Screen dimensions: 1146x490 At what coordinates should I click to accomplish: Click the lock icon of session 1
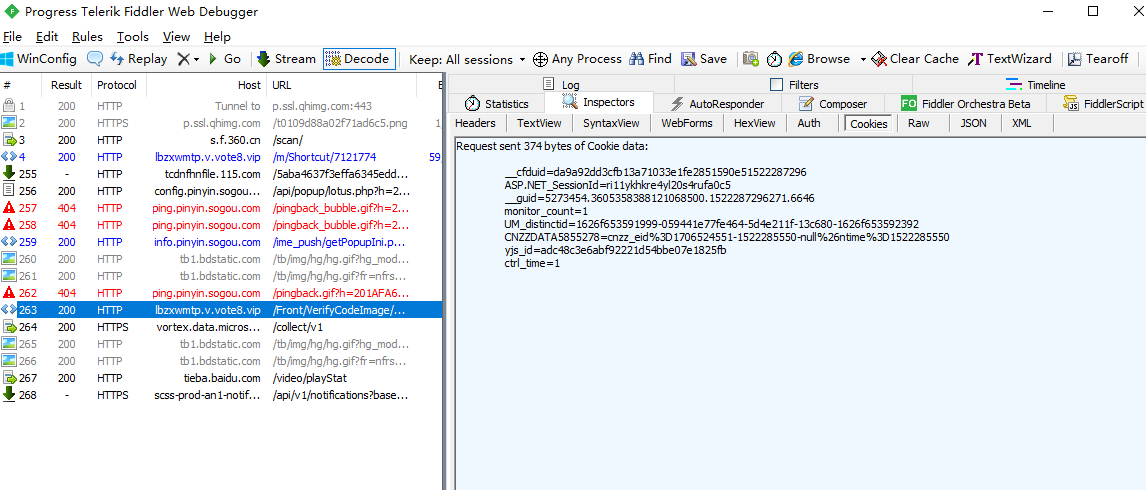(9, 105)
